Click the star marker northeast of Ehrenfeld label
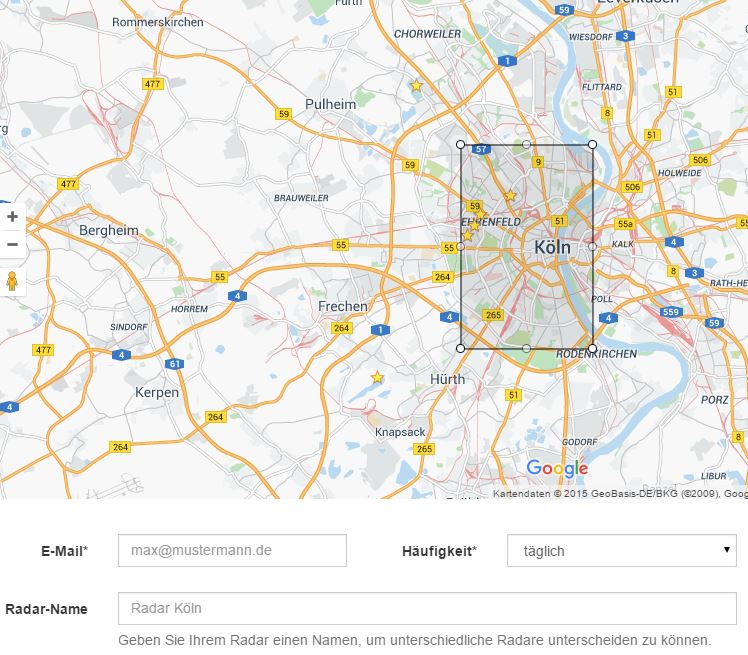Screen dimensions: 748x655 tap(510, 195)
